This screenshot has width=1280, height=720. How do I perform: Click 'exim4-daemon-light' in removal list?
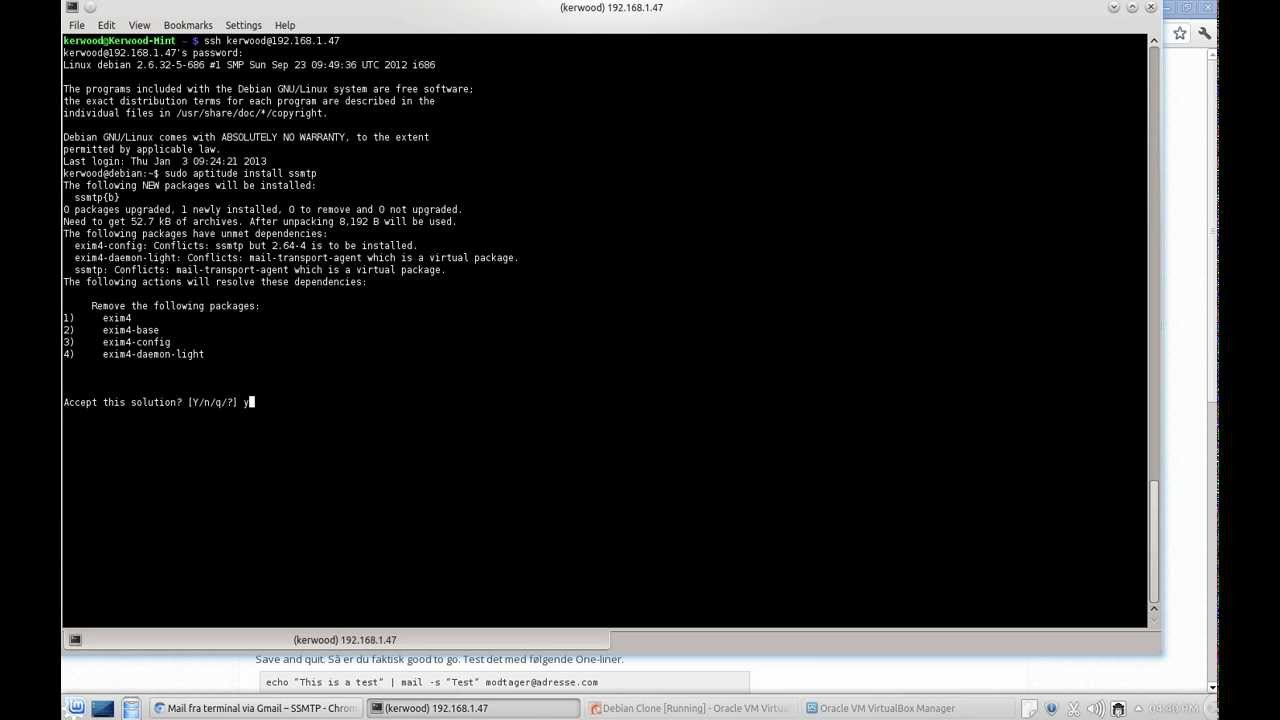153,354
